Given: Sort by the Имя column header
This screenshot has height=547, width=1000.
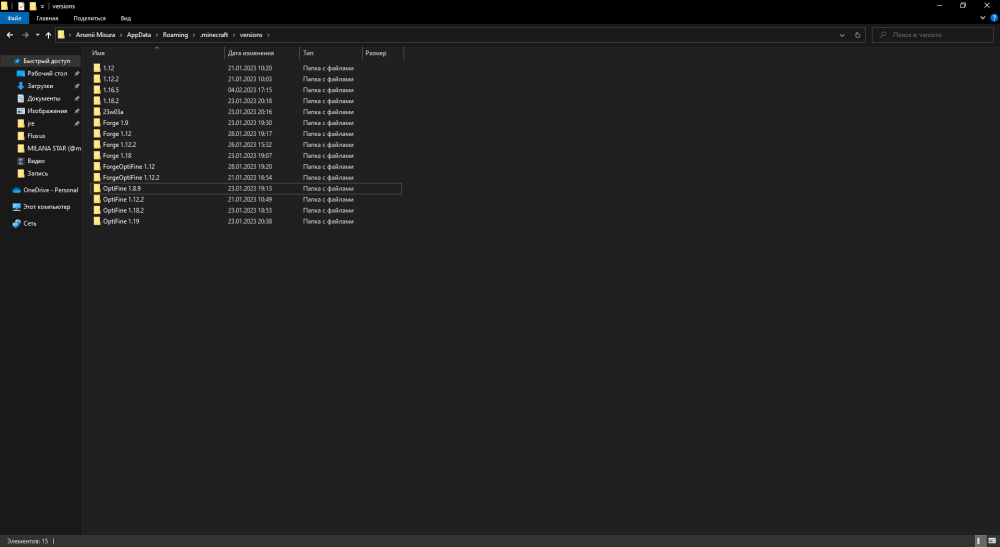Looking at the screenshot, I should pyautogui.click(x=157, y=53).
